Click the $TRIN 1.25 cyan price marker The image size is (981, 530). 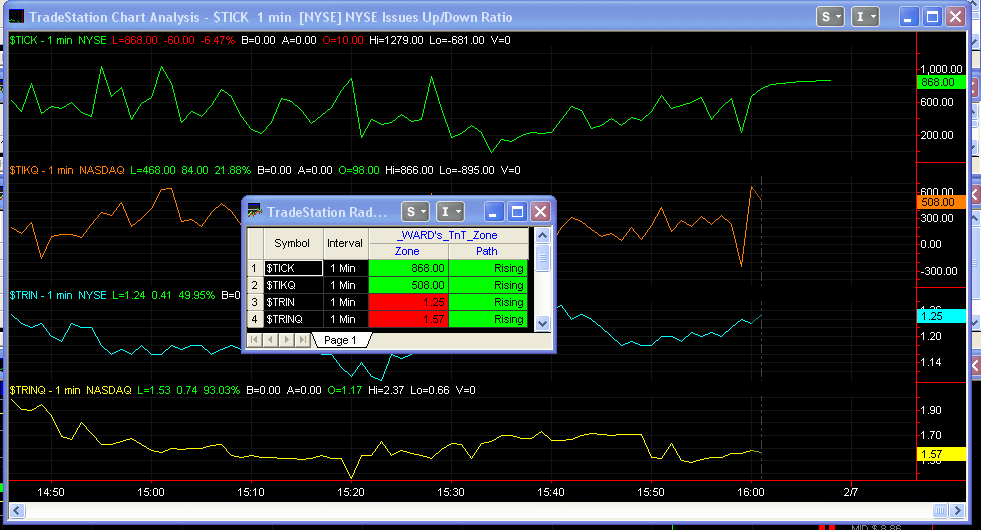pyautogui.click(x=941, y=316)
